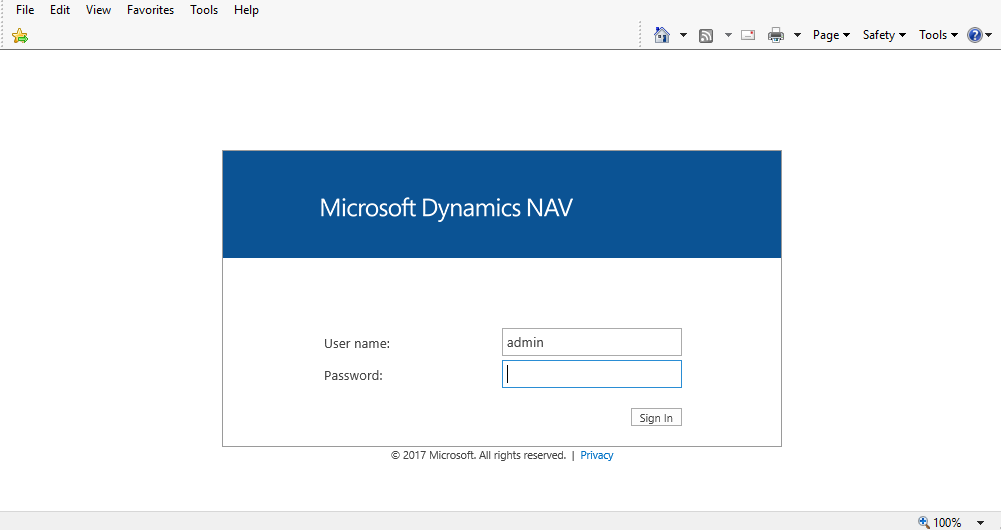Focus the Password field

coord(592,374)
